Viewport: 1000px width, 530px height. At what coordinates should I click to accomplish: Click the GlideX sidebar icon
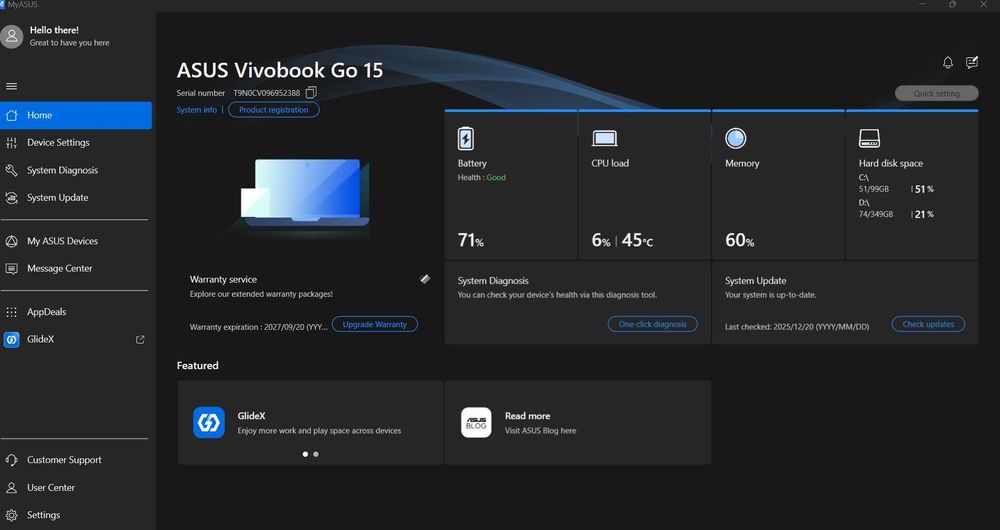click(x=11, y=339)
